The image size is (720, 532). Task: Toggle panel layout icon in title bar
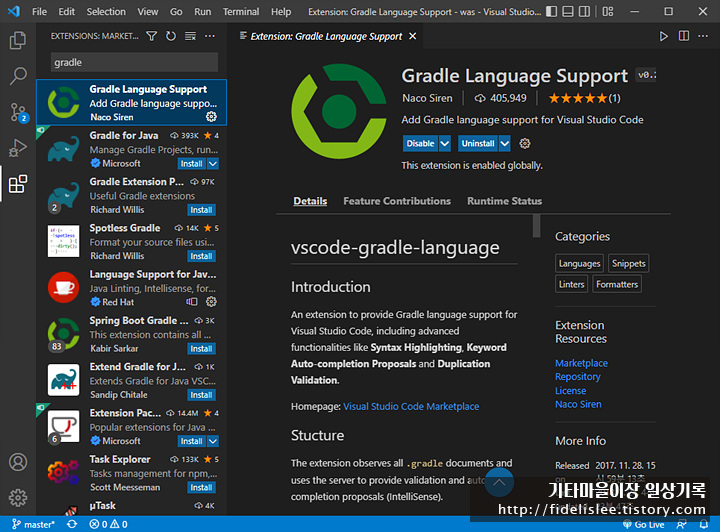568,11
